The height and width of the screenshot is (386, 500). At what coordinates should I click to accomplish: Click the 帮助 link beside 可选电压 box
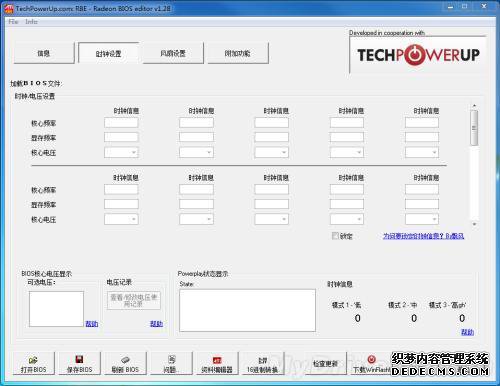(92, 323)
